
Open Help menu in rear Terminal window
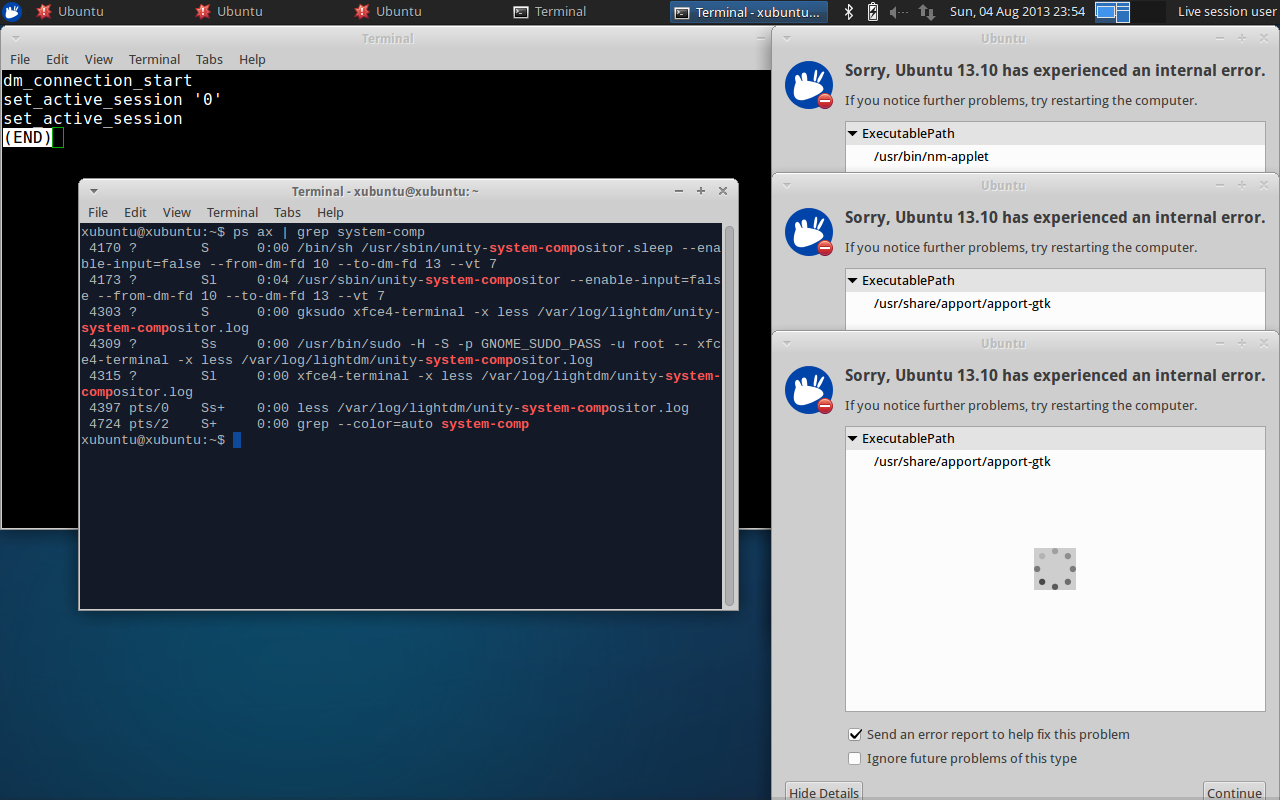[x=252, y=59]
